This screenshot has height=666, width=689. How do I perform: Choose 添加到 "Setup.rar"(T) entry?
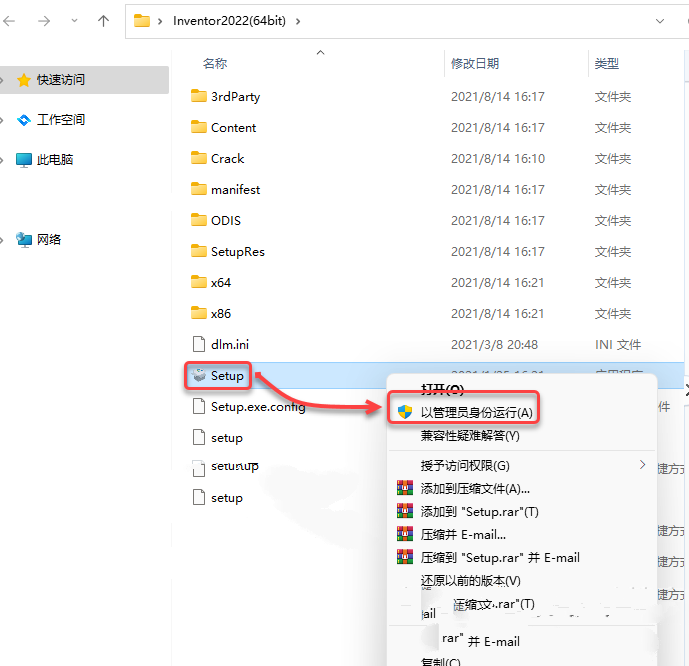[479, 511]
